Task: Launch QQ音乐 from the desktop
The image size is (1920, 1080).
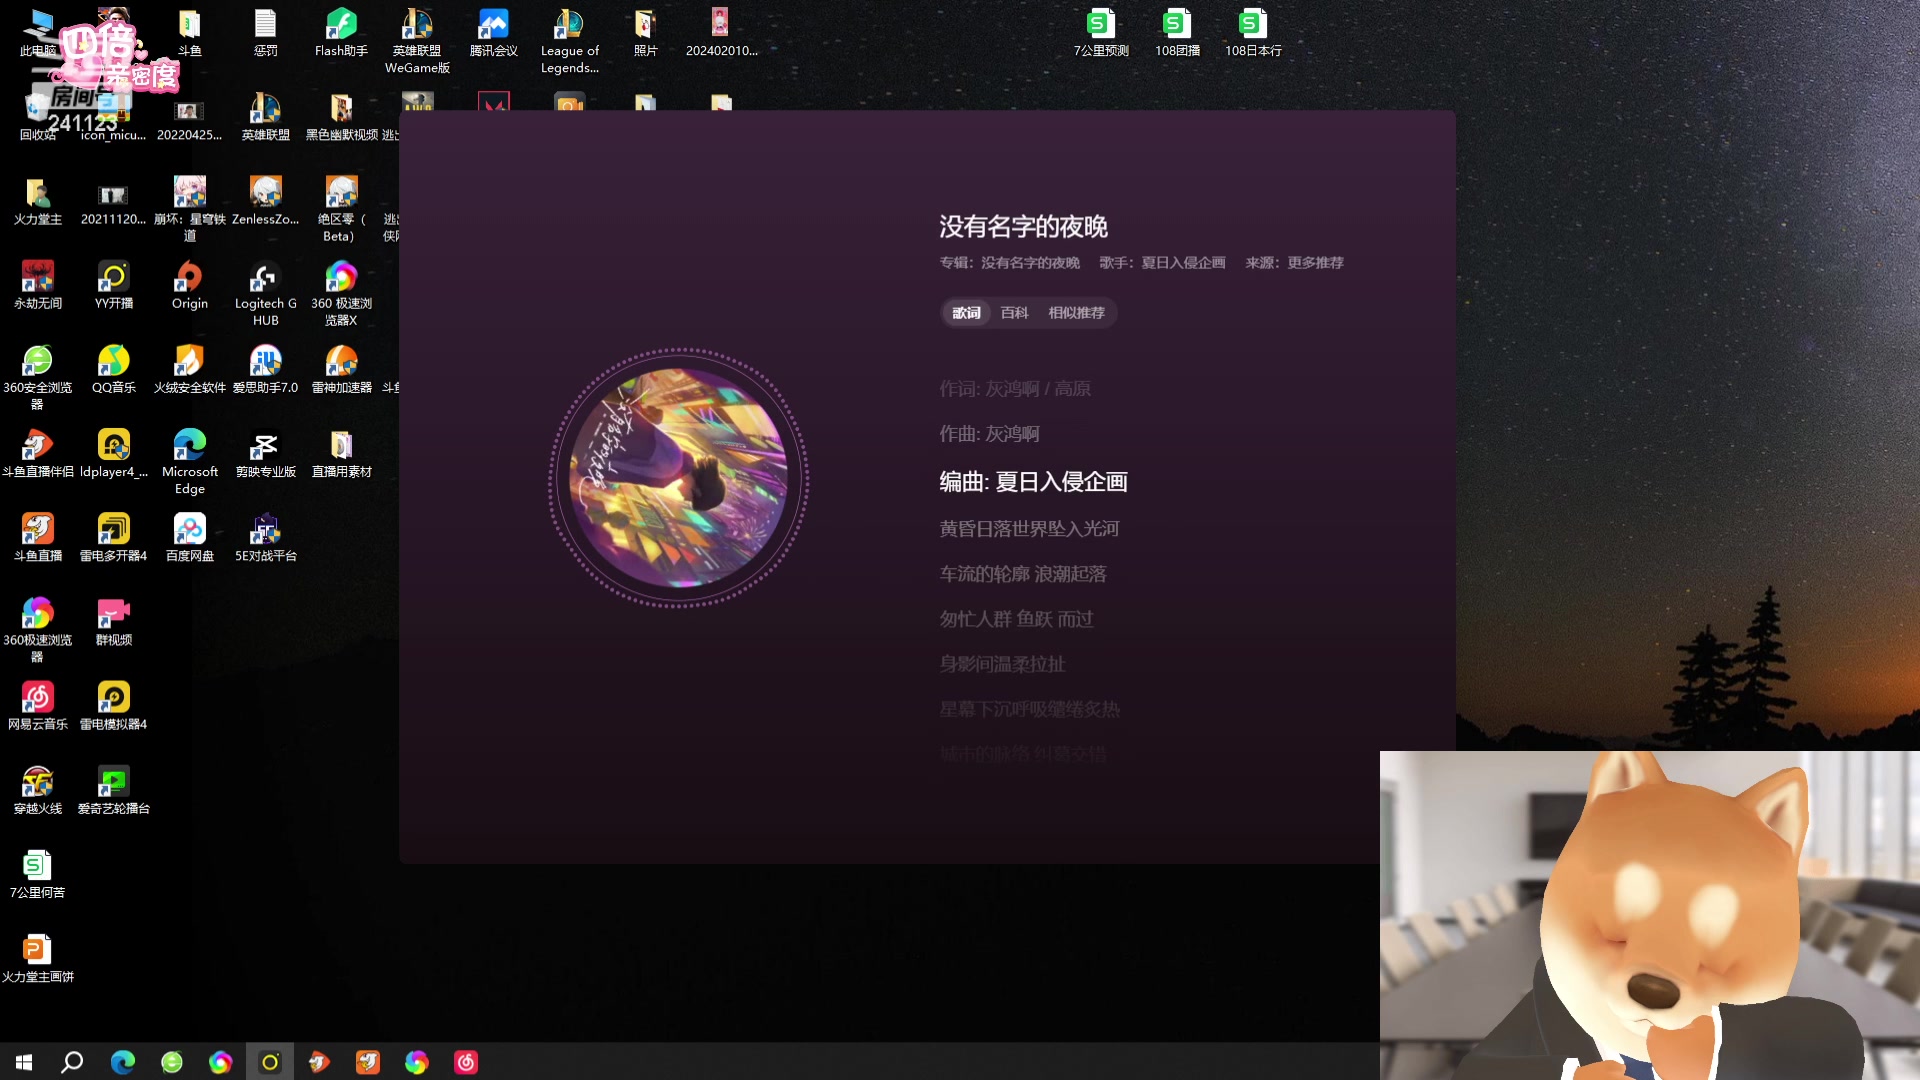Action: pos(113,360)
